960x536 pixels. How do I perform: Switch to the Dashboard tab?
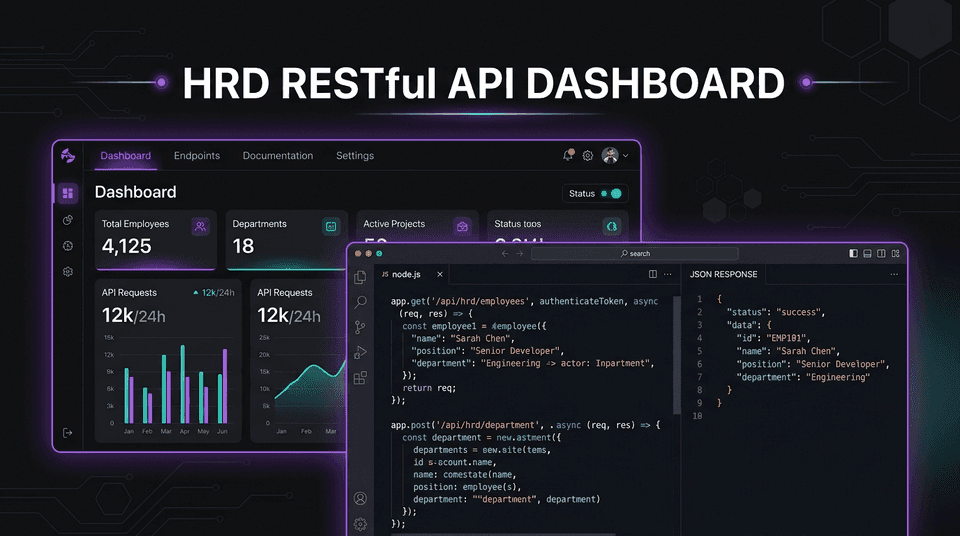[x=126, y=156]
